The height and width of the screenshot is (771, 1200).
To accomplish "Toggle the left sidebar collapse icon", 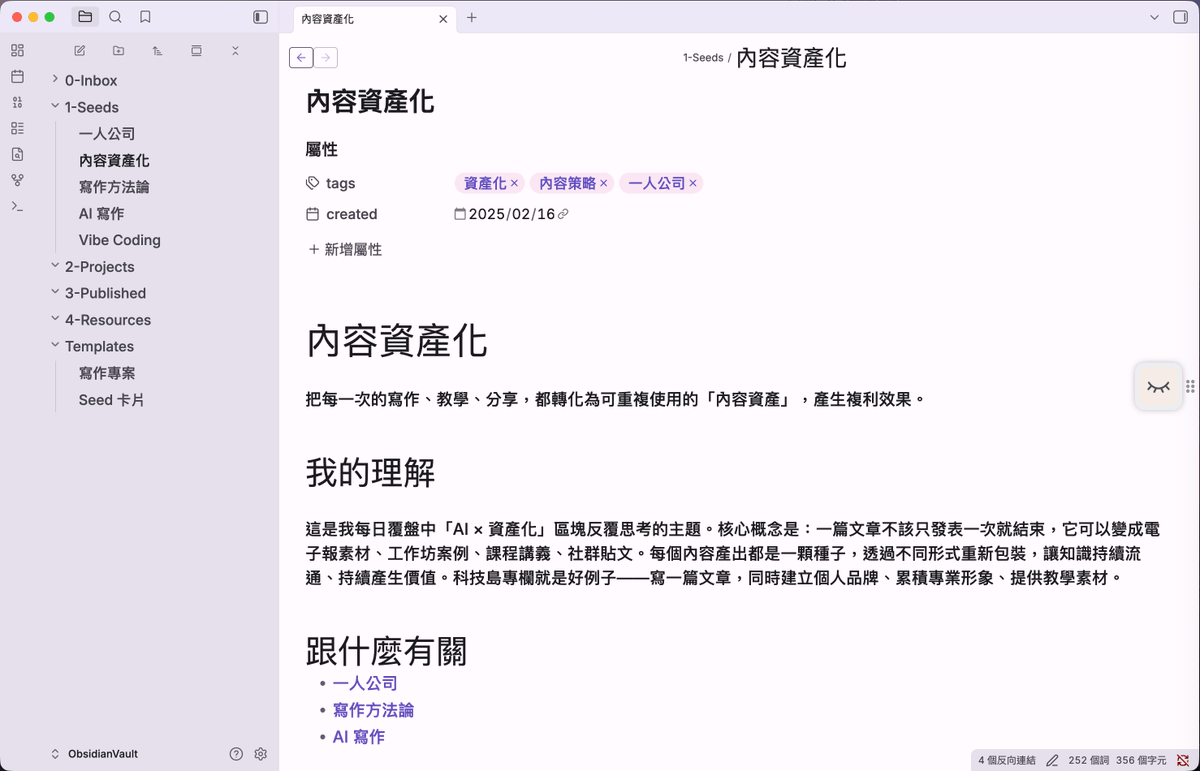I will (260, 17).
